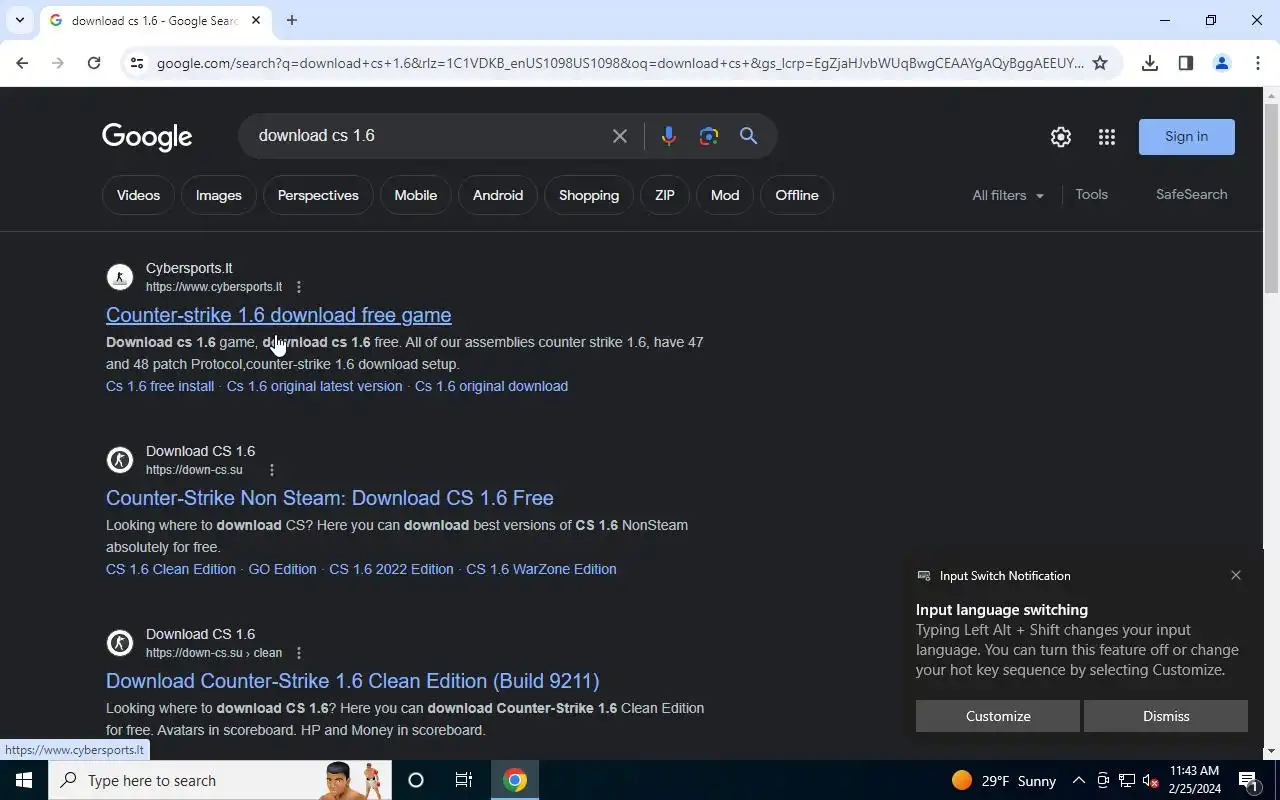Screen dimensions: 1280x800
Task: Open 'Counter-Strike Non Steam' result
Action: pyautogui.click(x=330, y=498)
